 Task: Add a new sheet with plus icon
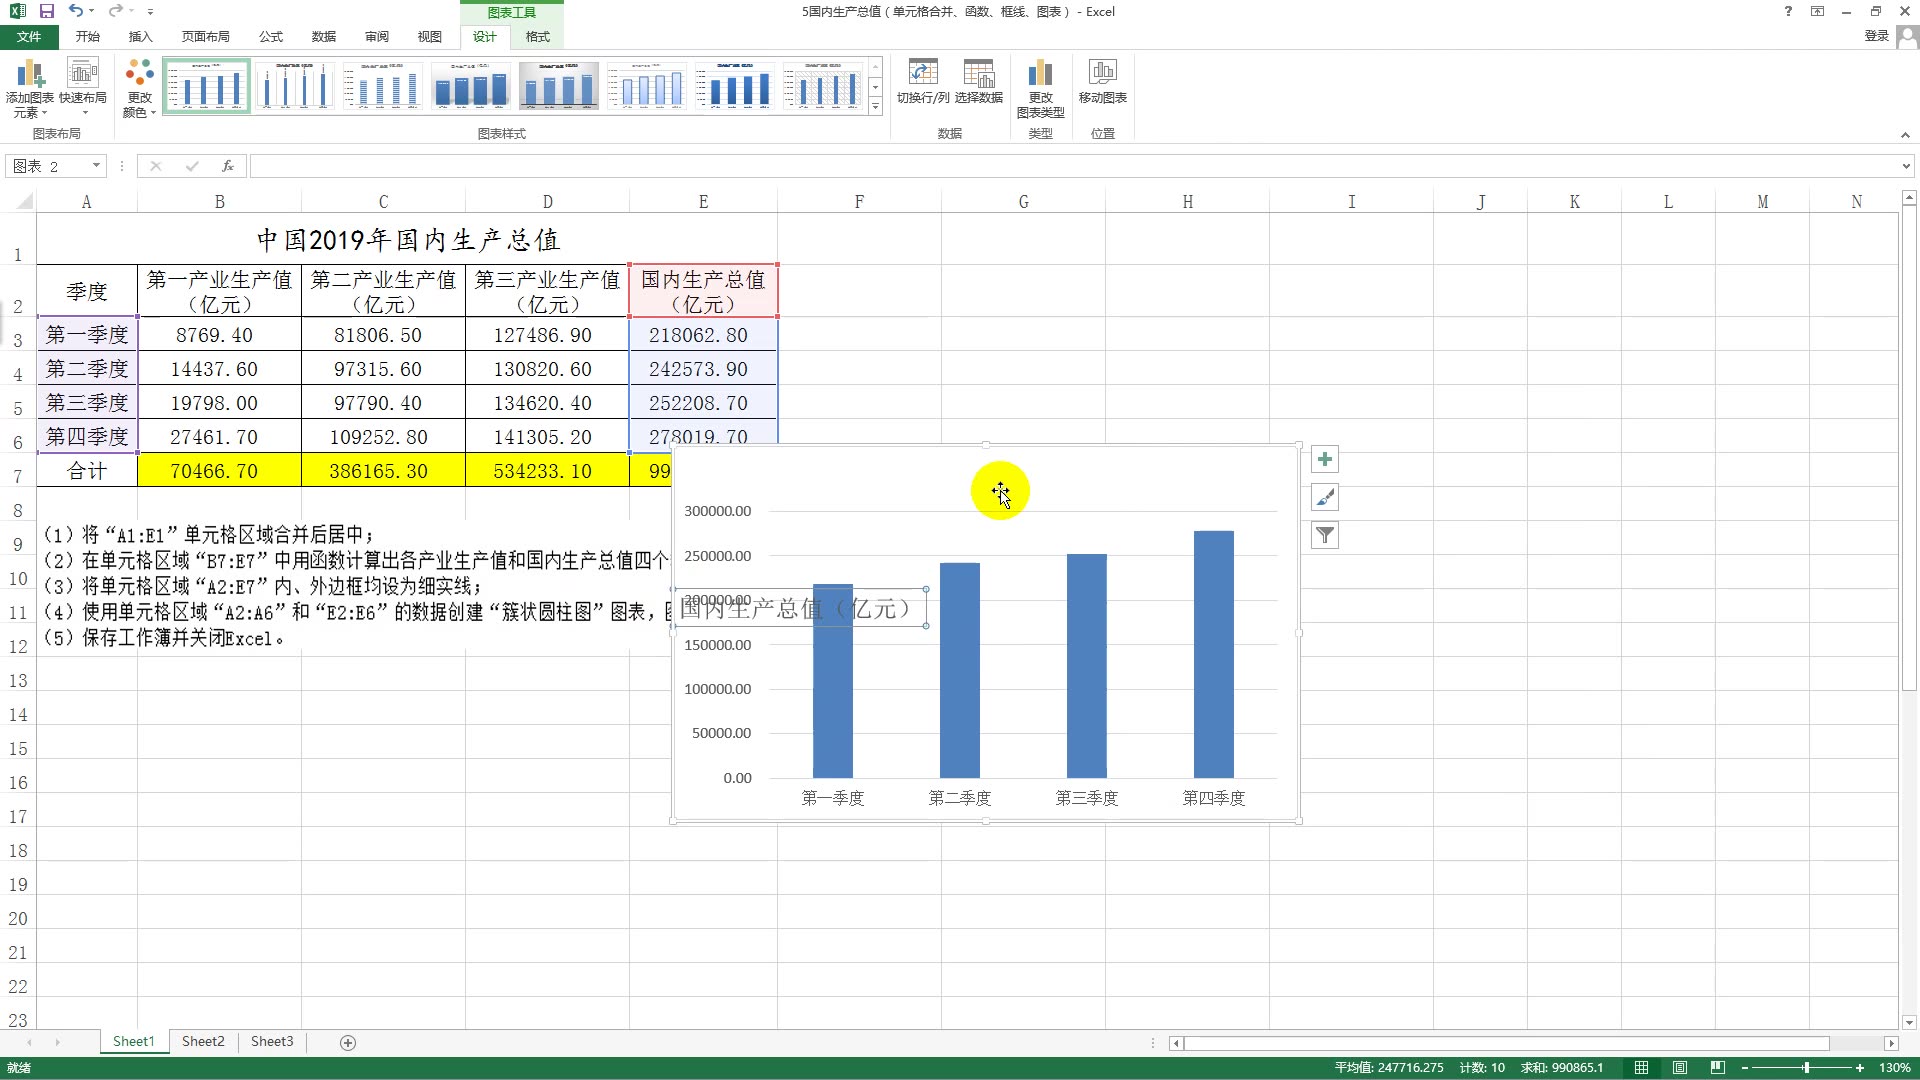pos(348,1042)
